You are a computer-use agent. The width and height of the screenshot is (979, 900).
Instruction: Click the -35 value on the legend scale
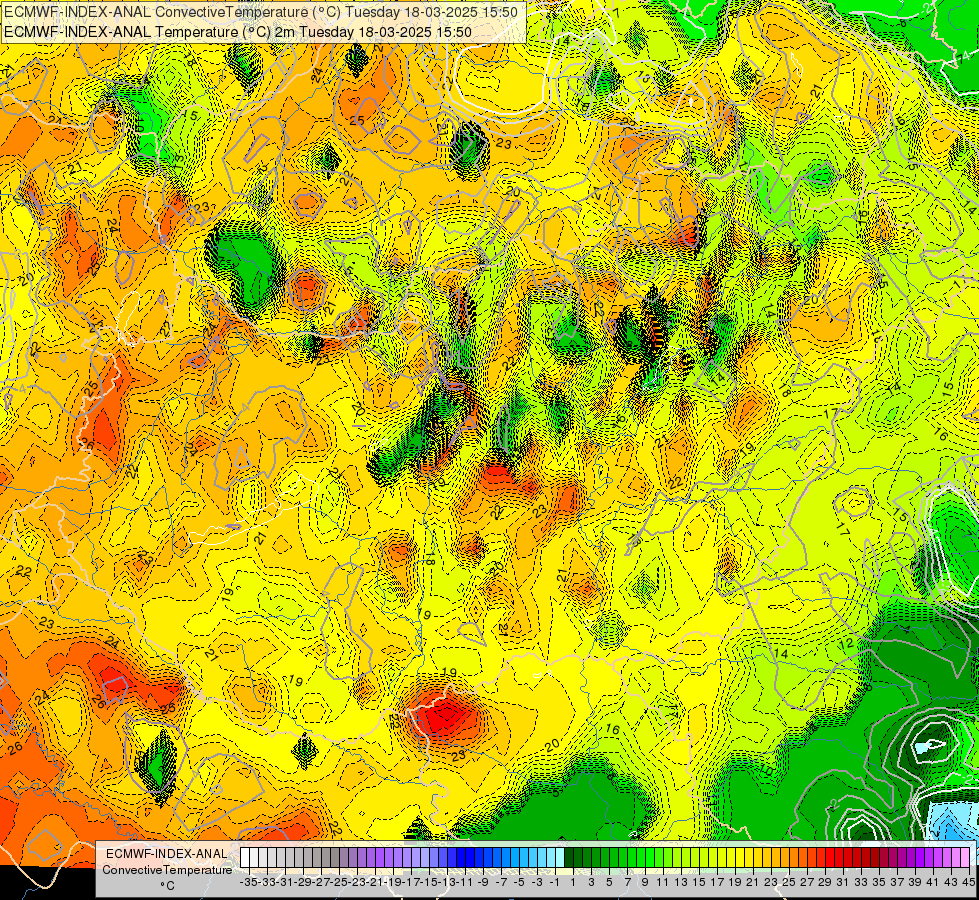tap(248, 882)
